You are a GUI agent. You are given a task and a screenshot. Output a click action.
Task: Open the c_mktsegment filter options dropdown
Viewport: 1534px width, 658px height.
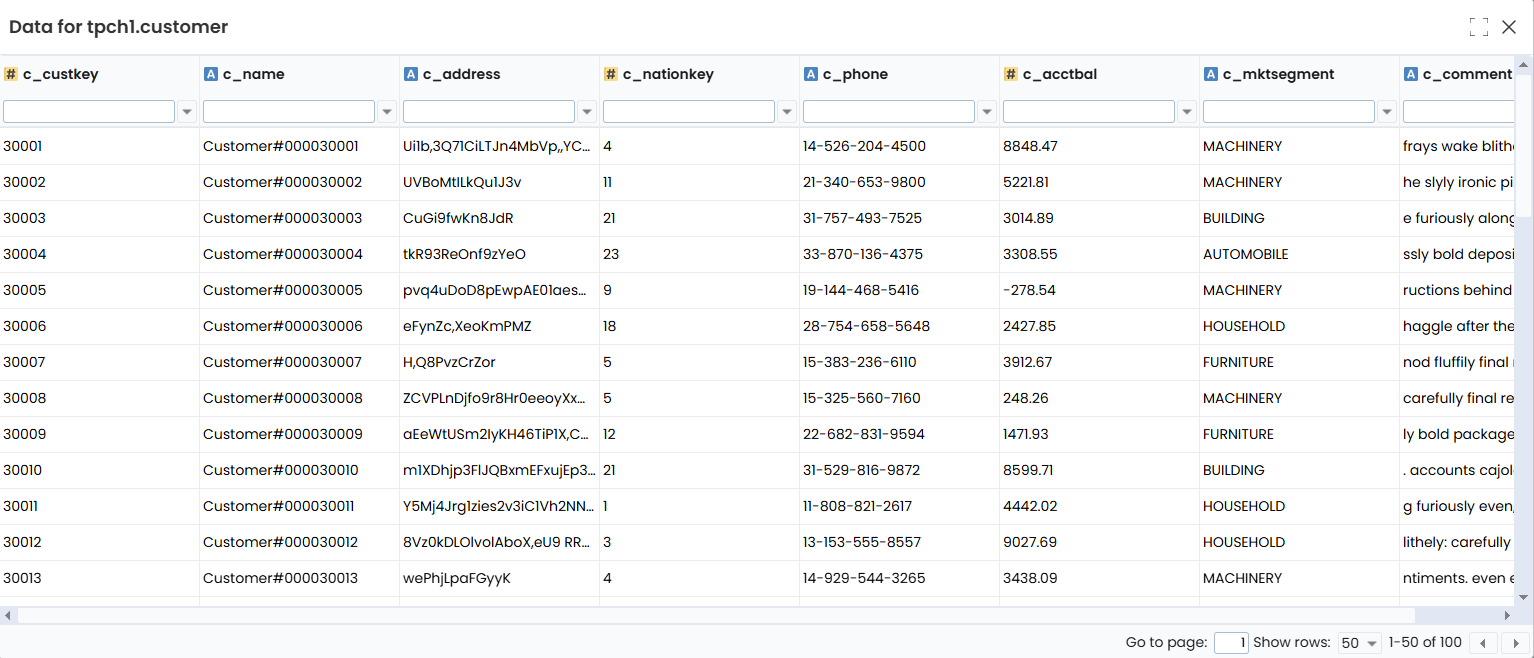pos(1387,112)
